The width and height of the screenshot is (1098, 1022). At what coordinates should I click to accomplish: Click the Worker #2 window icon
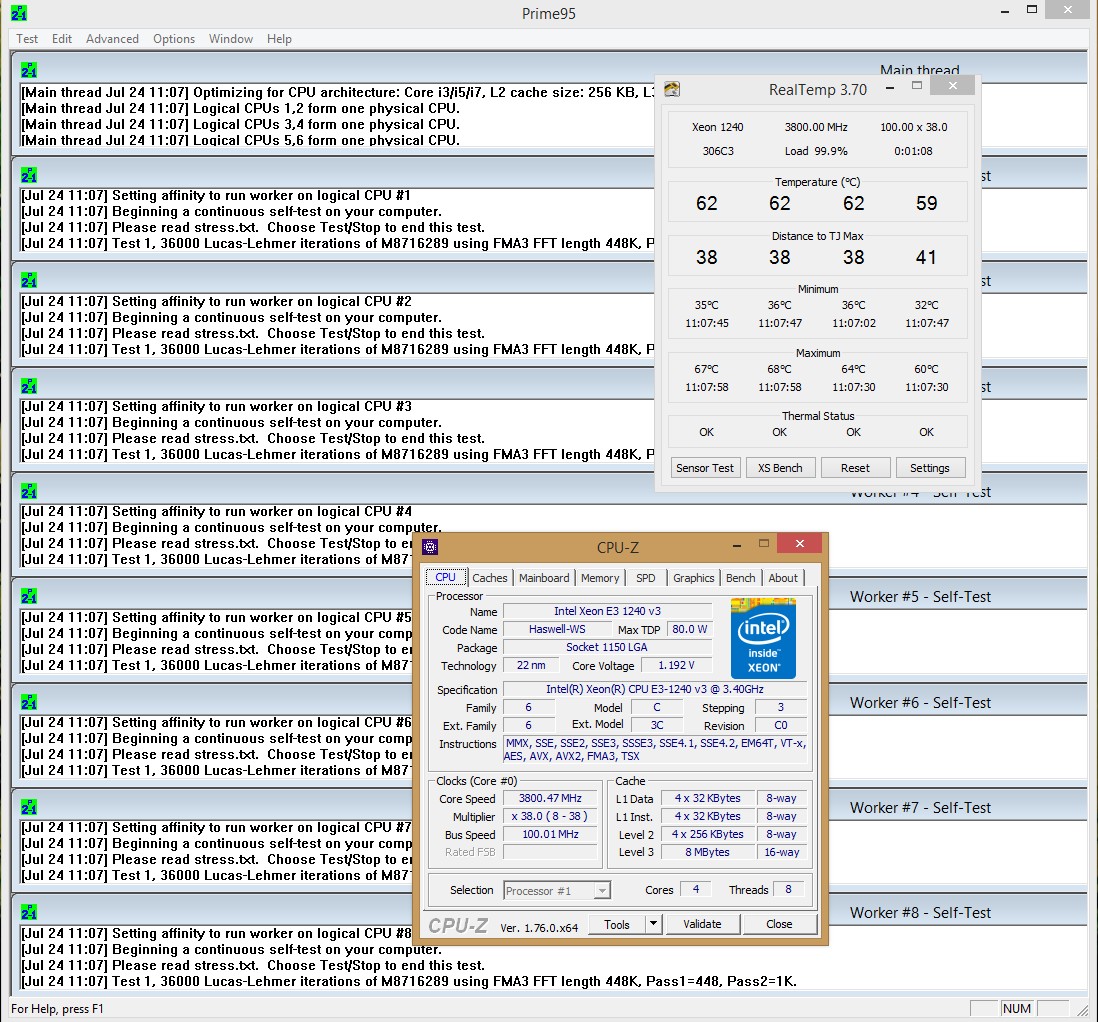29,280
